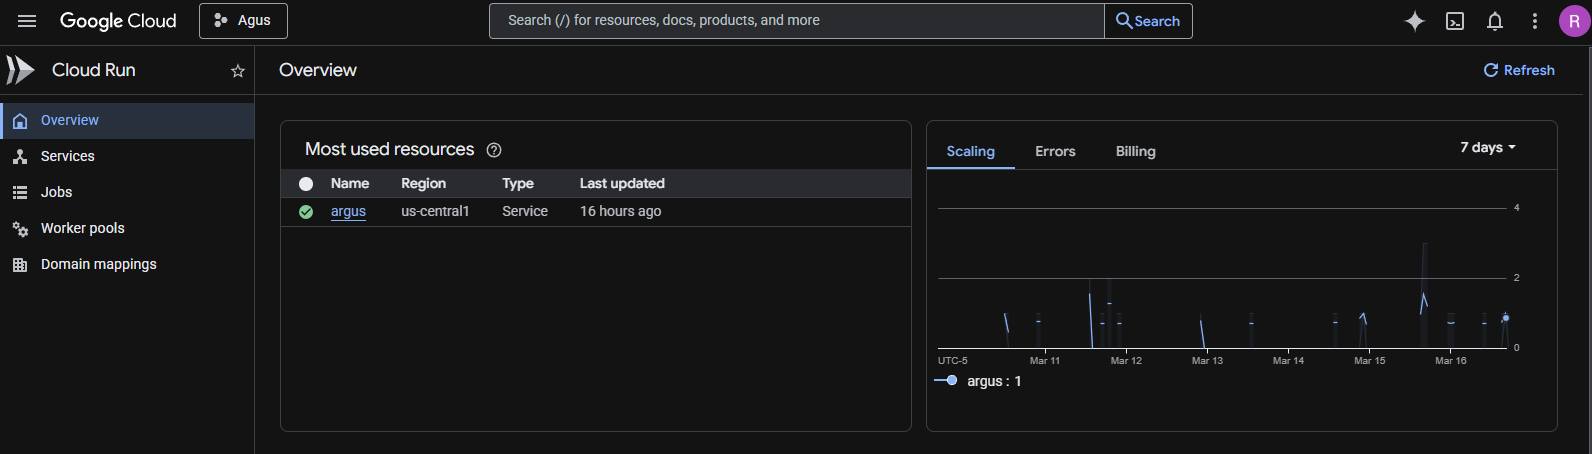Click the UTC-5 timezone label
This screenshot has width=1592, height=454.
952,361
